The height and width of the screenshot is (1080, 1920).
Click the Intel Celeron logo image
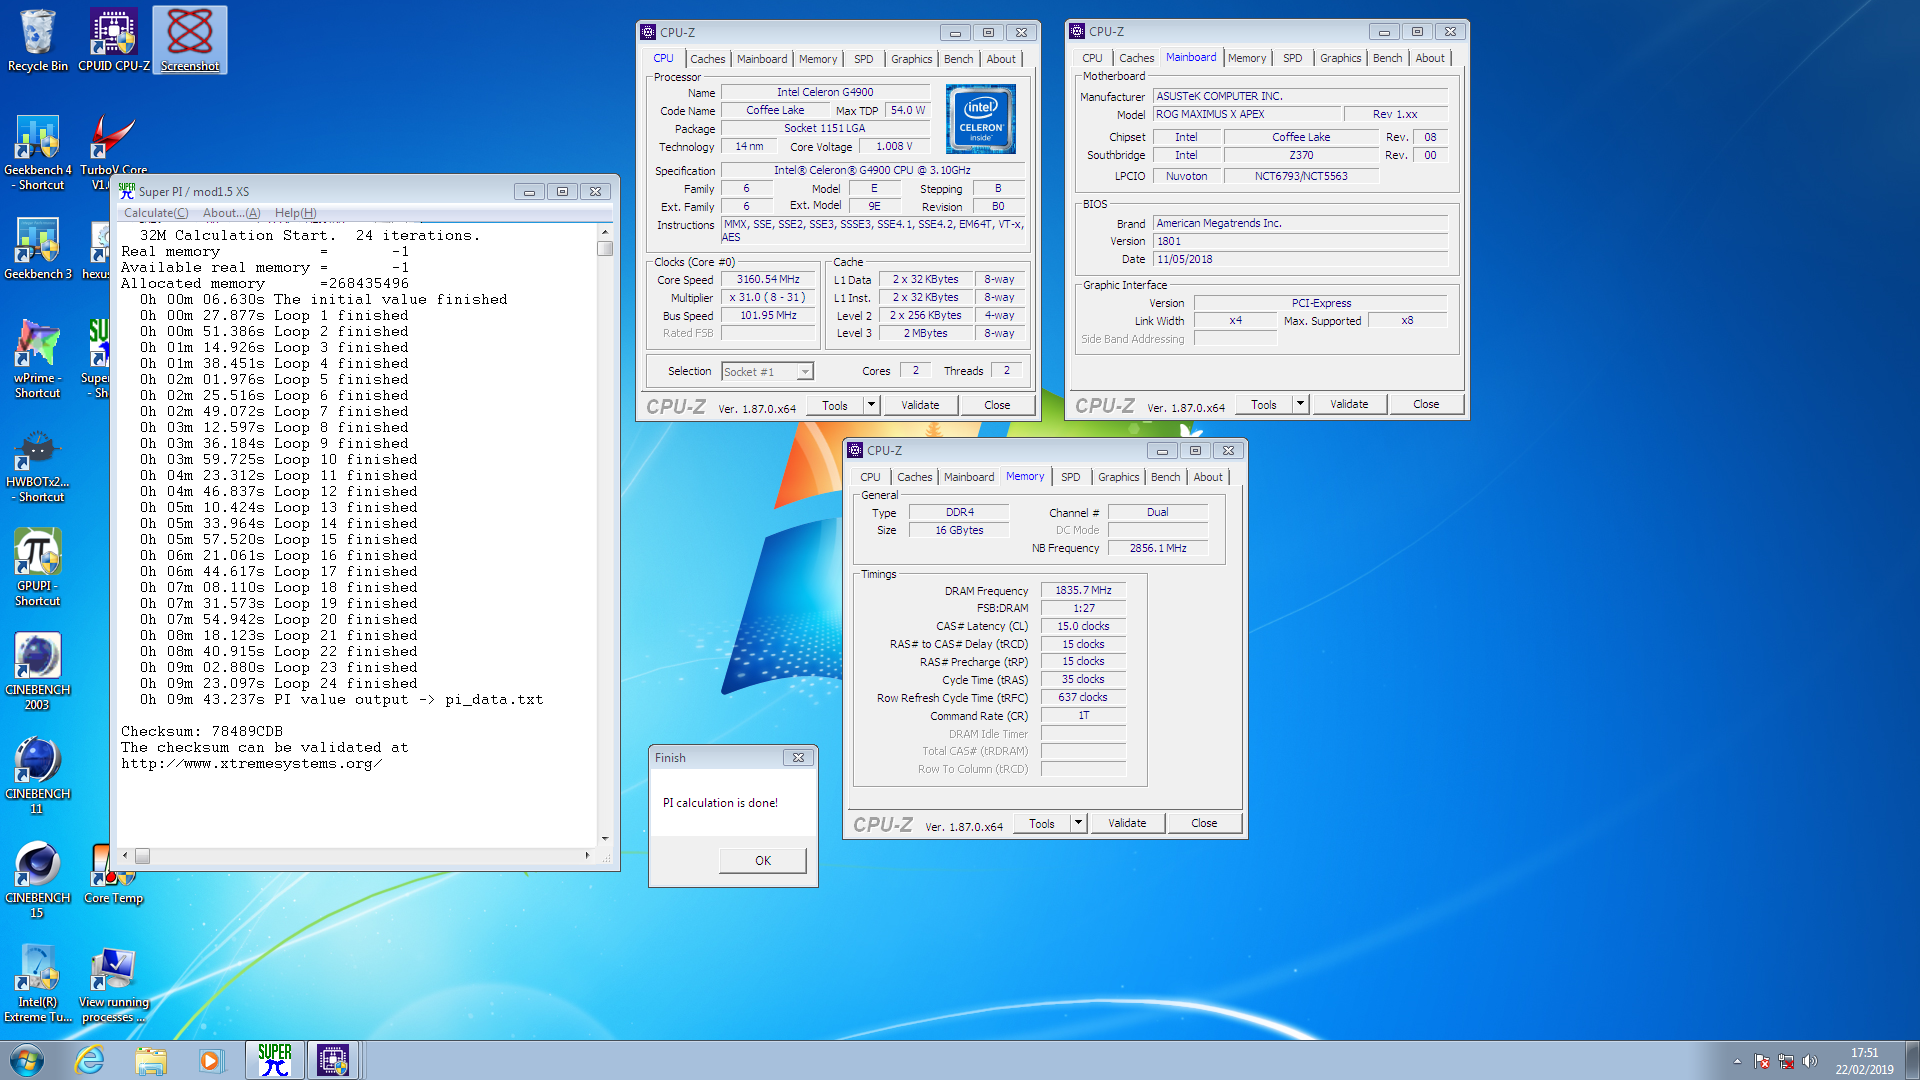pyautogui.click(x=981, y=119)
